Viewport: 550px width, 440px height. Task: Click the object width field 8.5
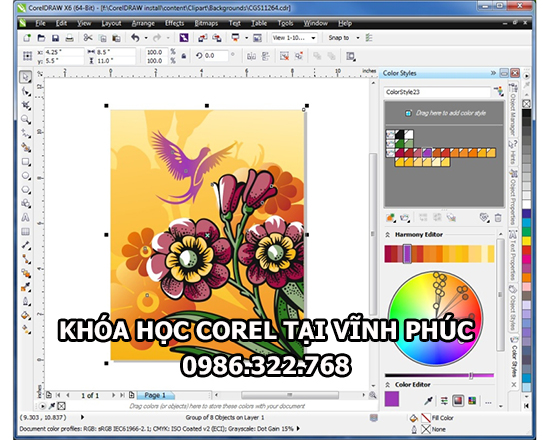coord(115,52)
